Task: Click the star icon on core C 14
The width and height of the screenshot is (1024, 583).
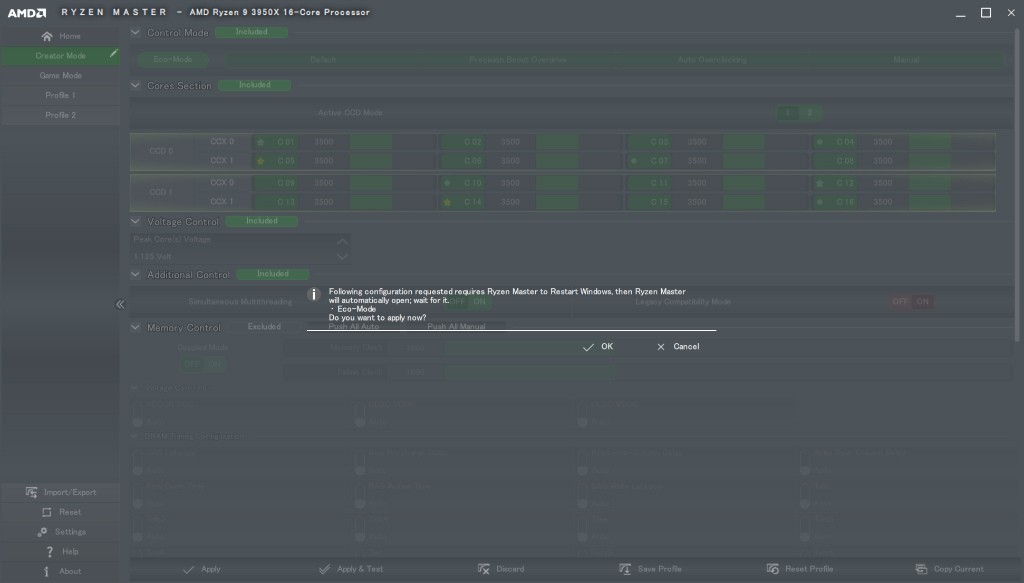Action: [447, 202]
